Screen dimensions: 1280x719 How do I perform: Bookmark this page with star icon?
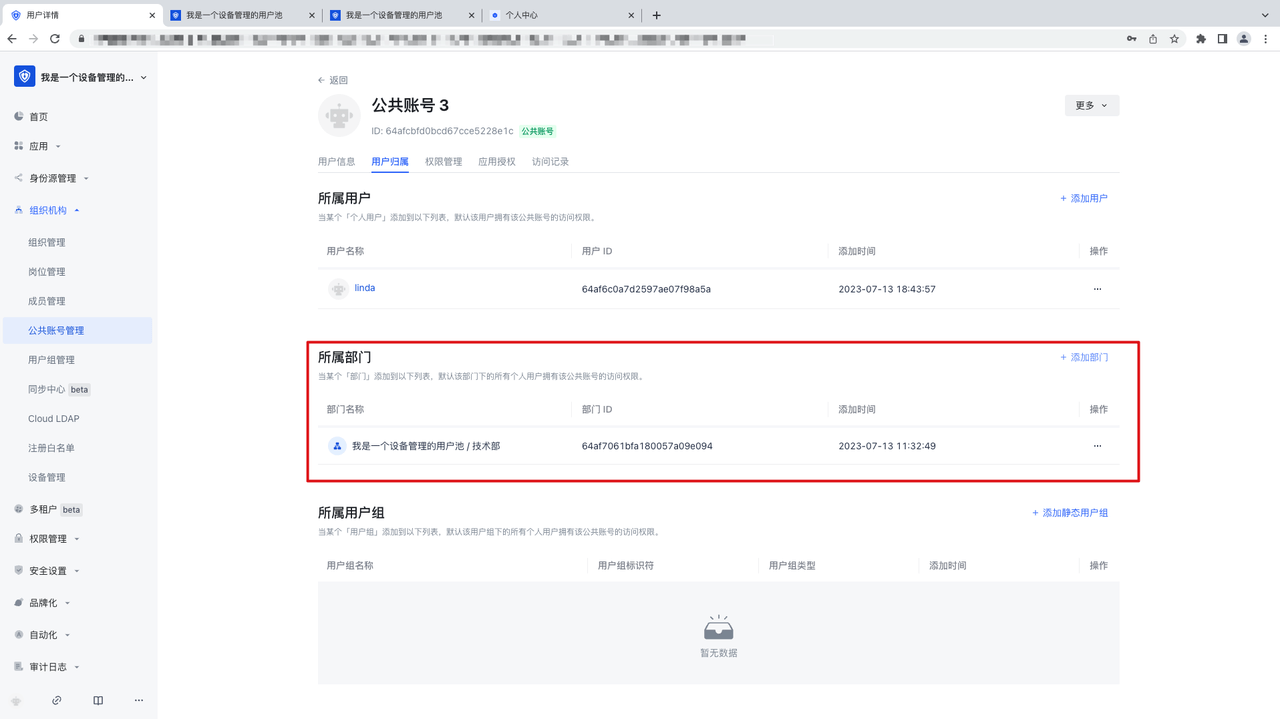[1174, 39]
